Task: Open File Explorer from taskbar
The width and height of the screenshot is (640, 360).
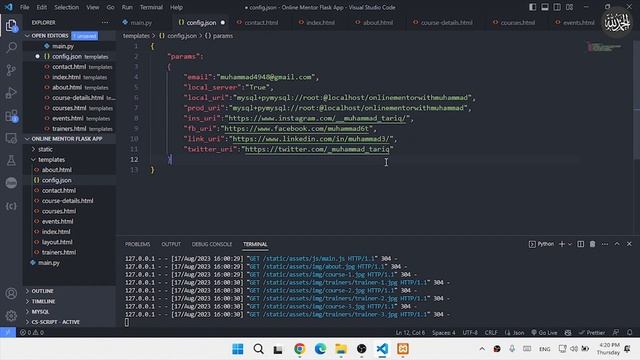Action: tap(341, 349)
